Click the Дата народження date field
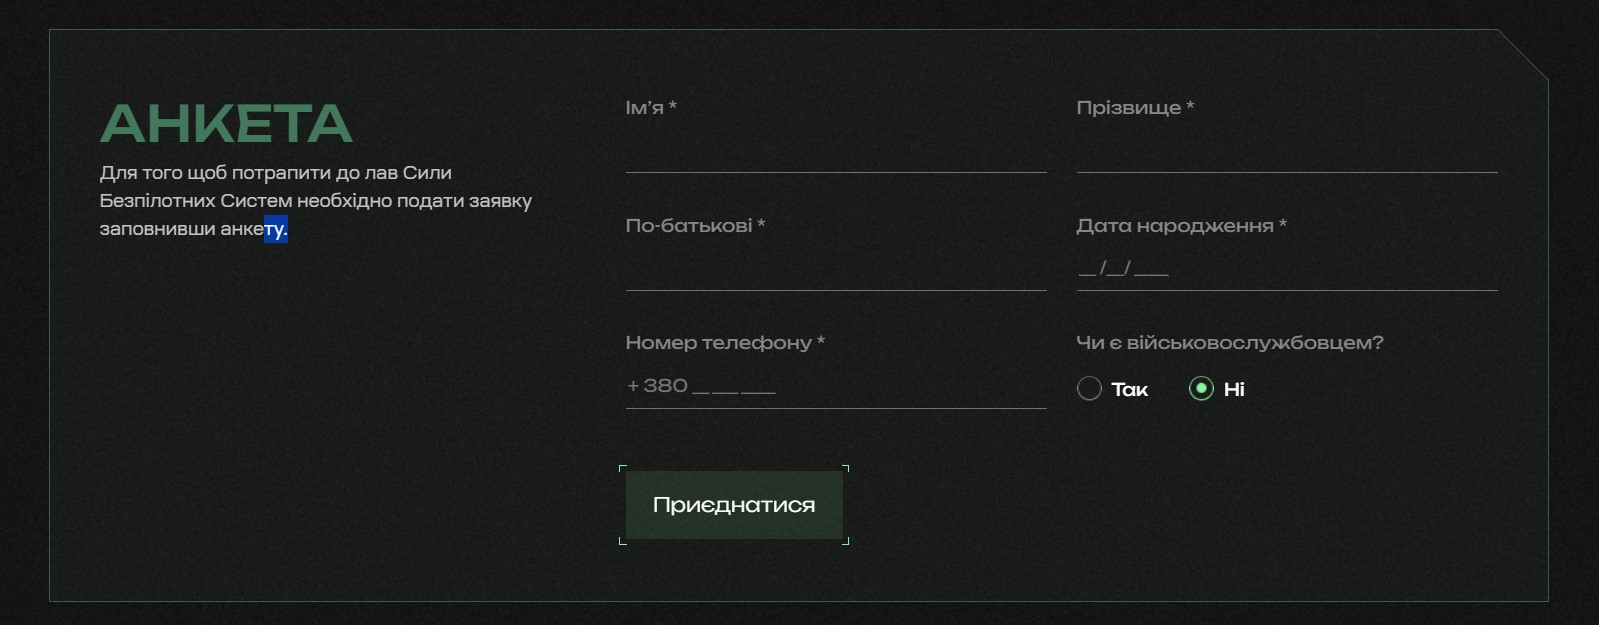The height and width of the screenshot is (625, 1599). 1286,268
